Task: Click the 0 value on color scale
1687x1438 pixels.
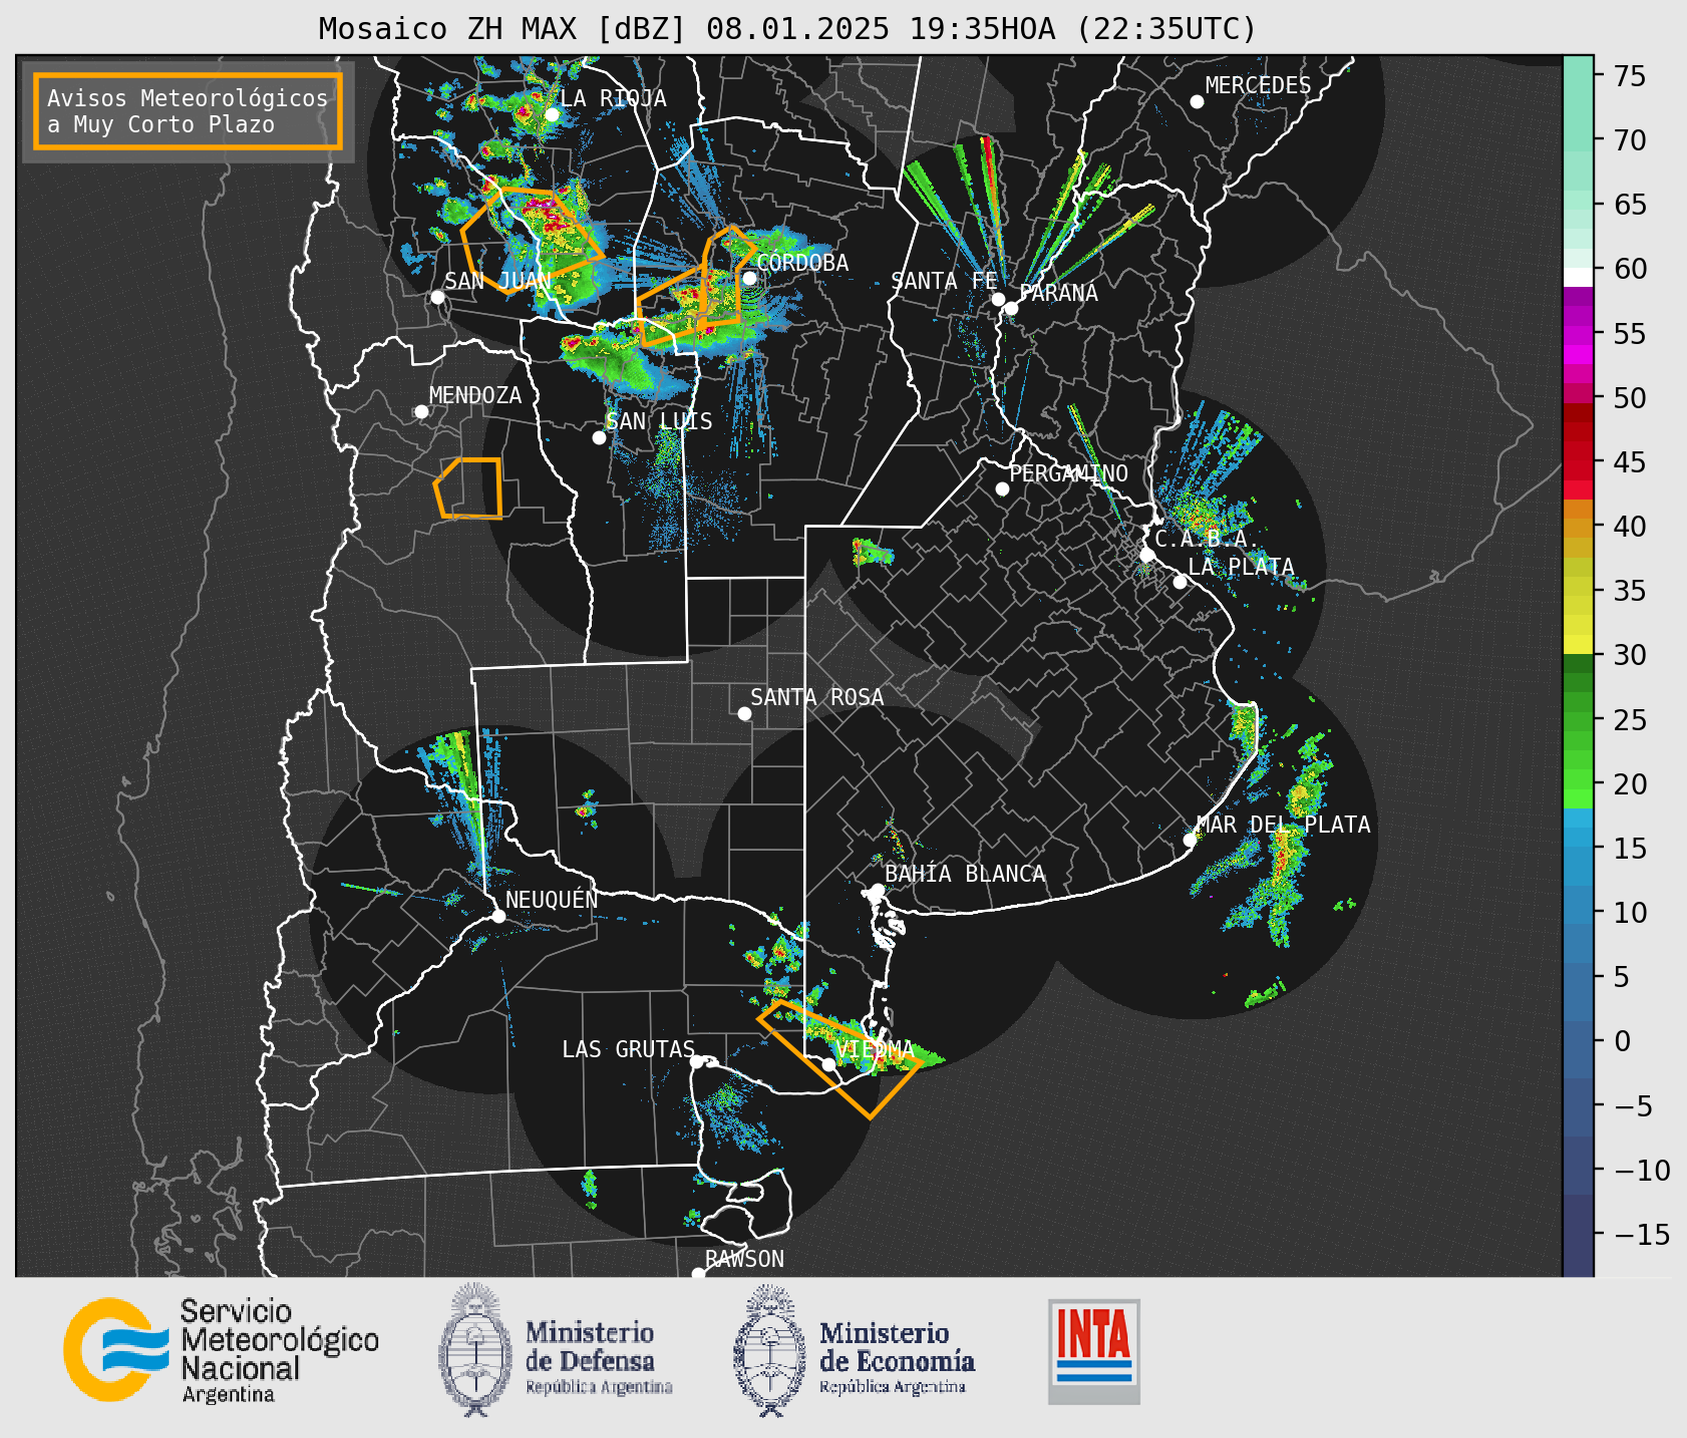Action: (1622, 1041)
